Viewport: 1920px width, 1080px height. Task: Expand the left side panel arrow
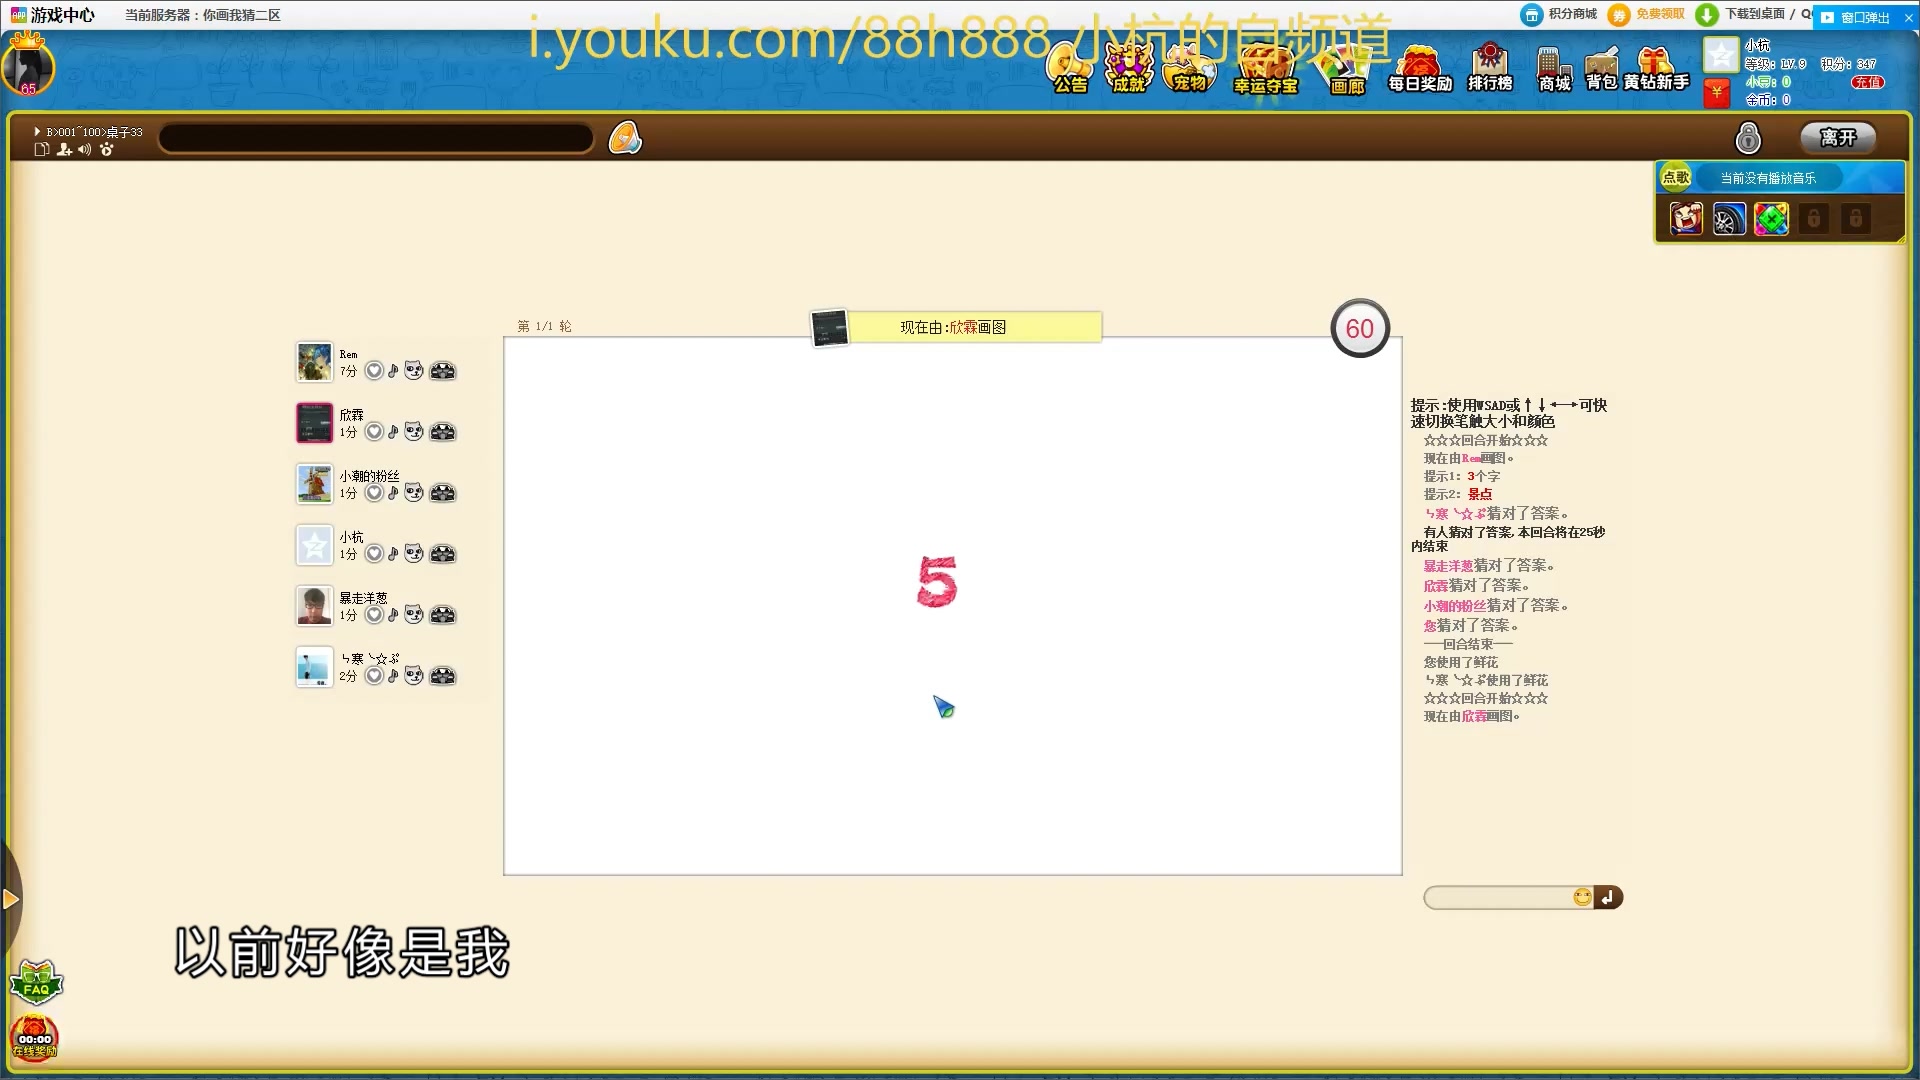10,899
